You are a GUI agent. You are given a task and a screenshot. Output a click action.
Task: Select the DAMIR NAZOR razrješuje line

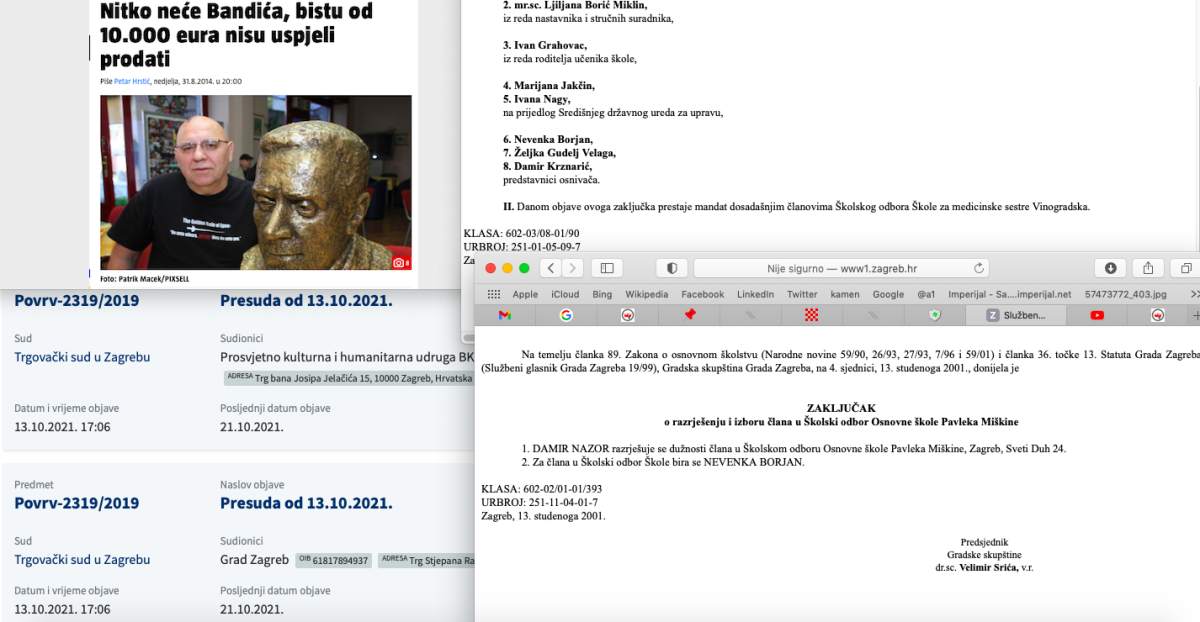pos(794,448)
